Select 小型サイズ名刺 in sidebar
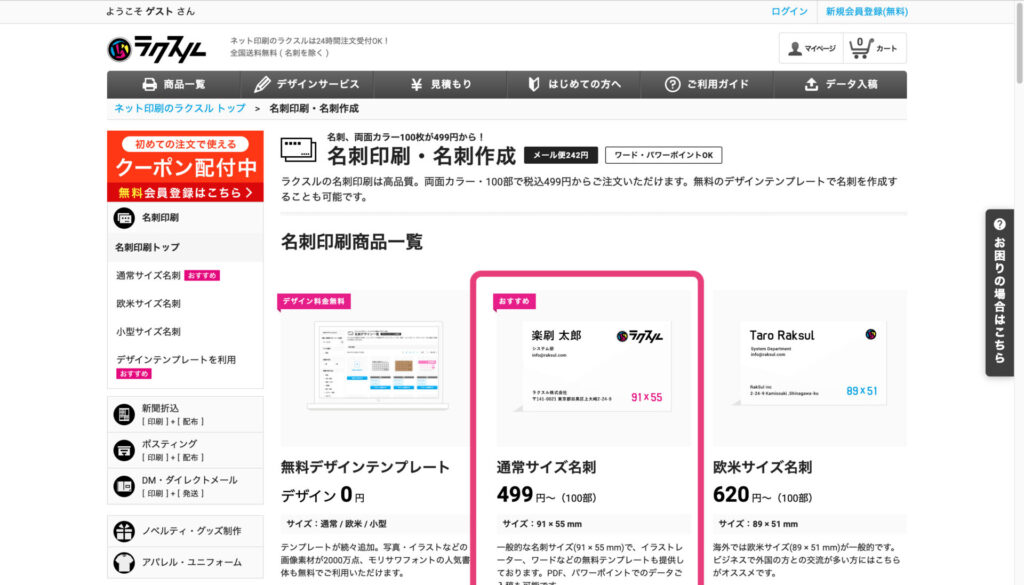 pyautogui.click(x=148, y=332)
